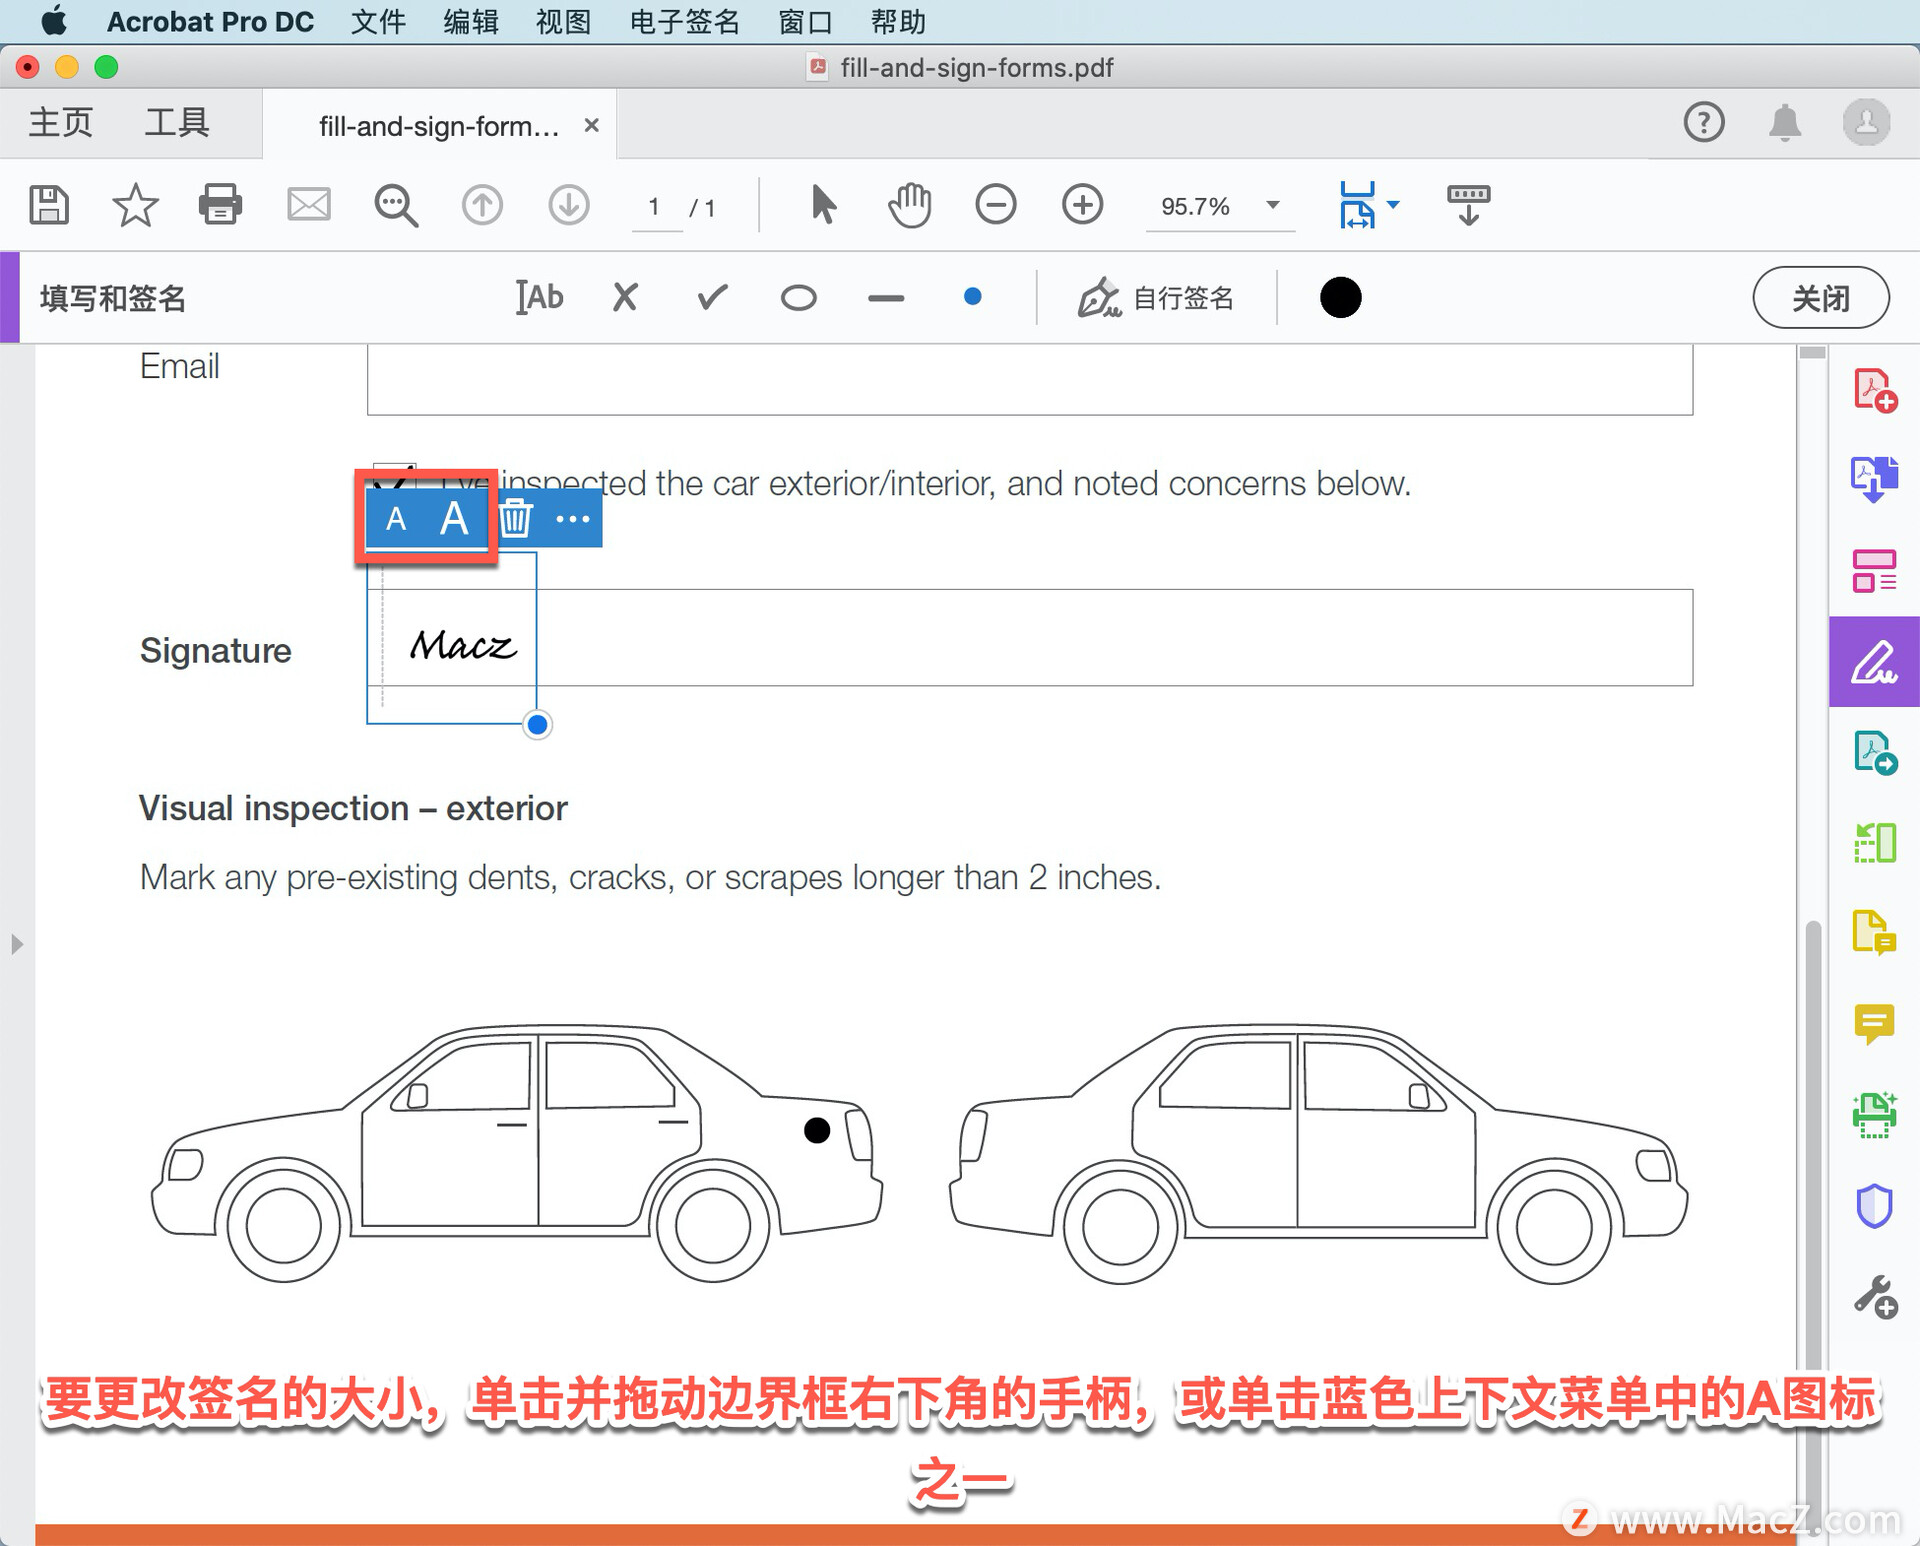Screen dimensions: 1920x1546
Task: Select the blue dot tool
Action: pos(972,297)
